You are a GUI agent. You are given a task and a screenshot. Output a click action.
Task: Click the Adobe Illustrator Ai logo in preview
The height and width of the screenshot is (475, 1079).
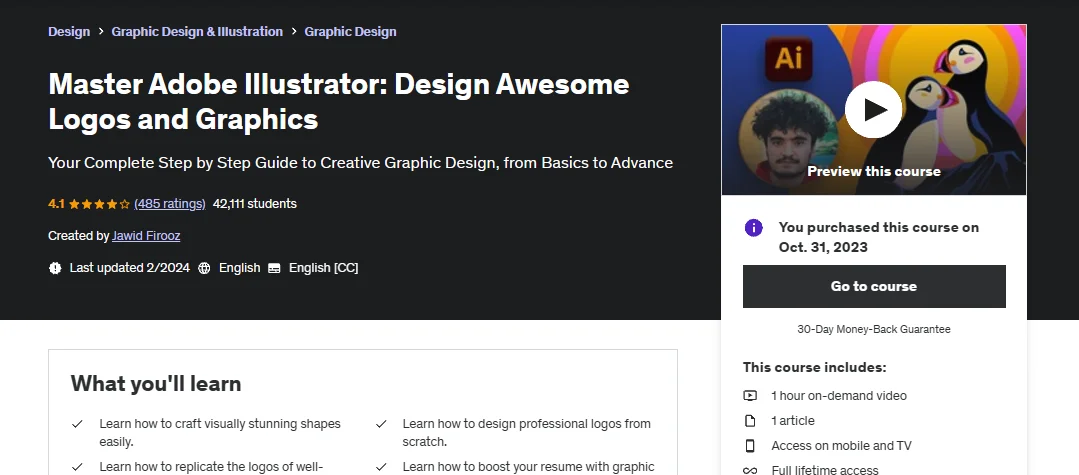pyautogui.click(x=789, y=59)
